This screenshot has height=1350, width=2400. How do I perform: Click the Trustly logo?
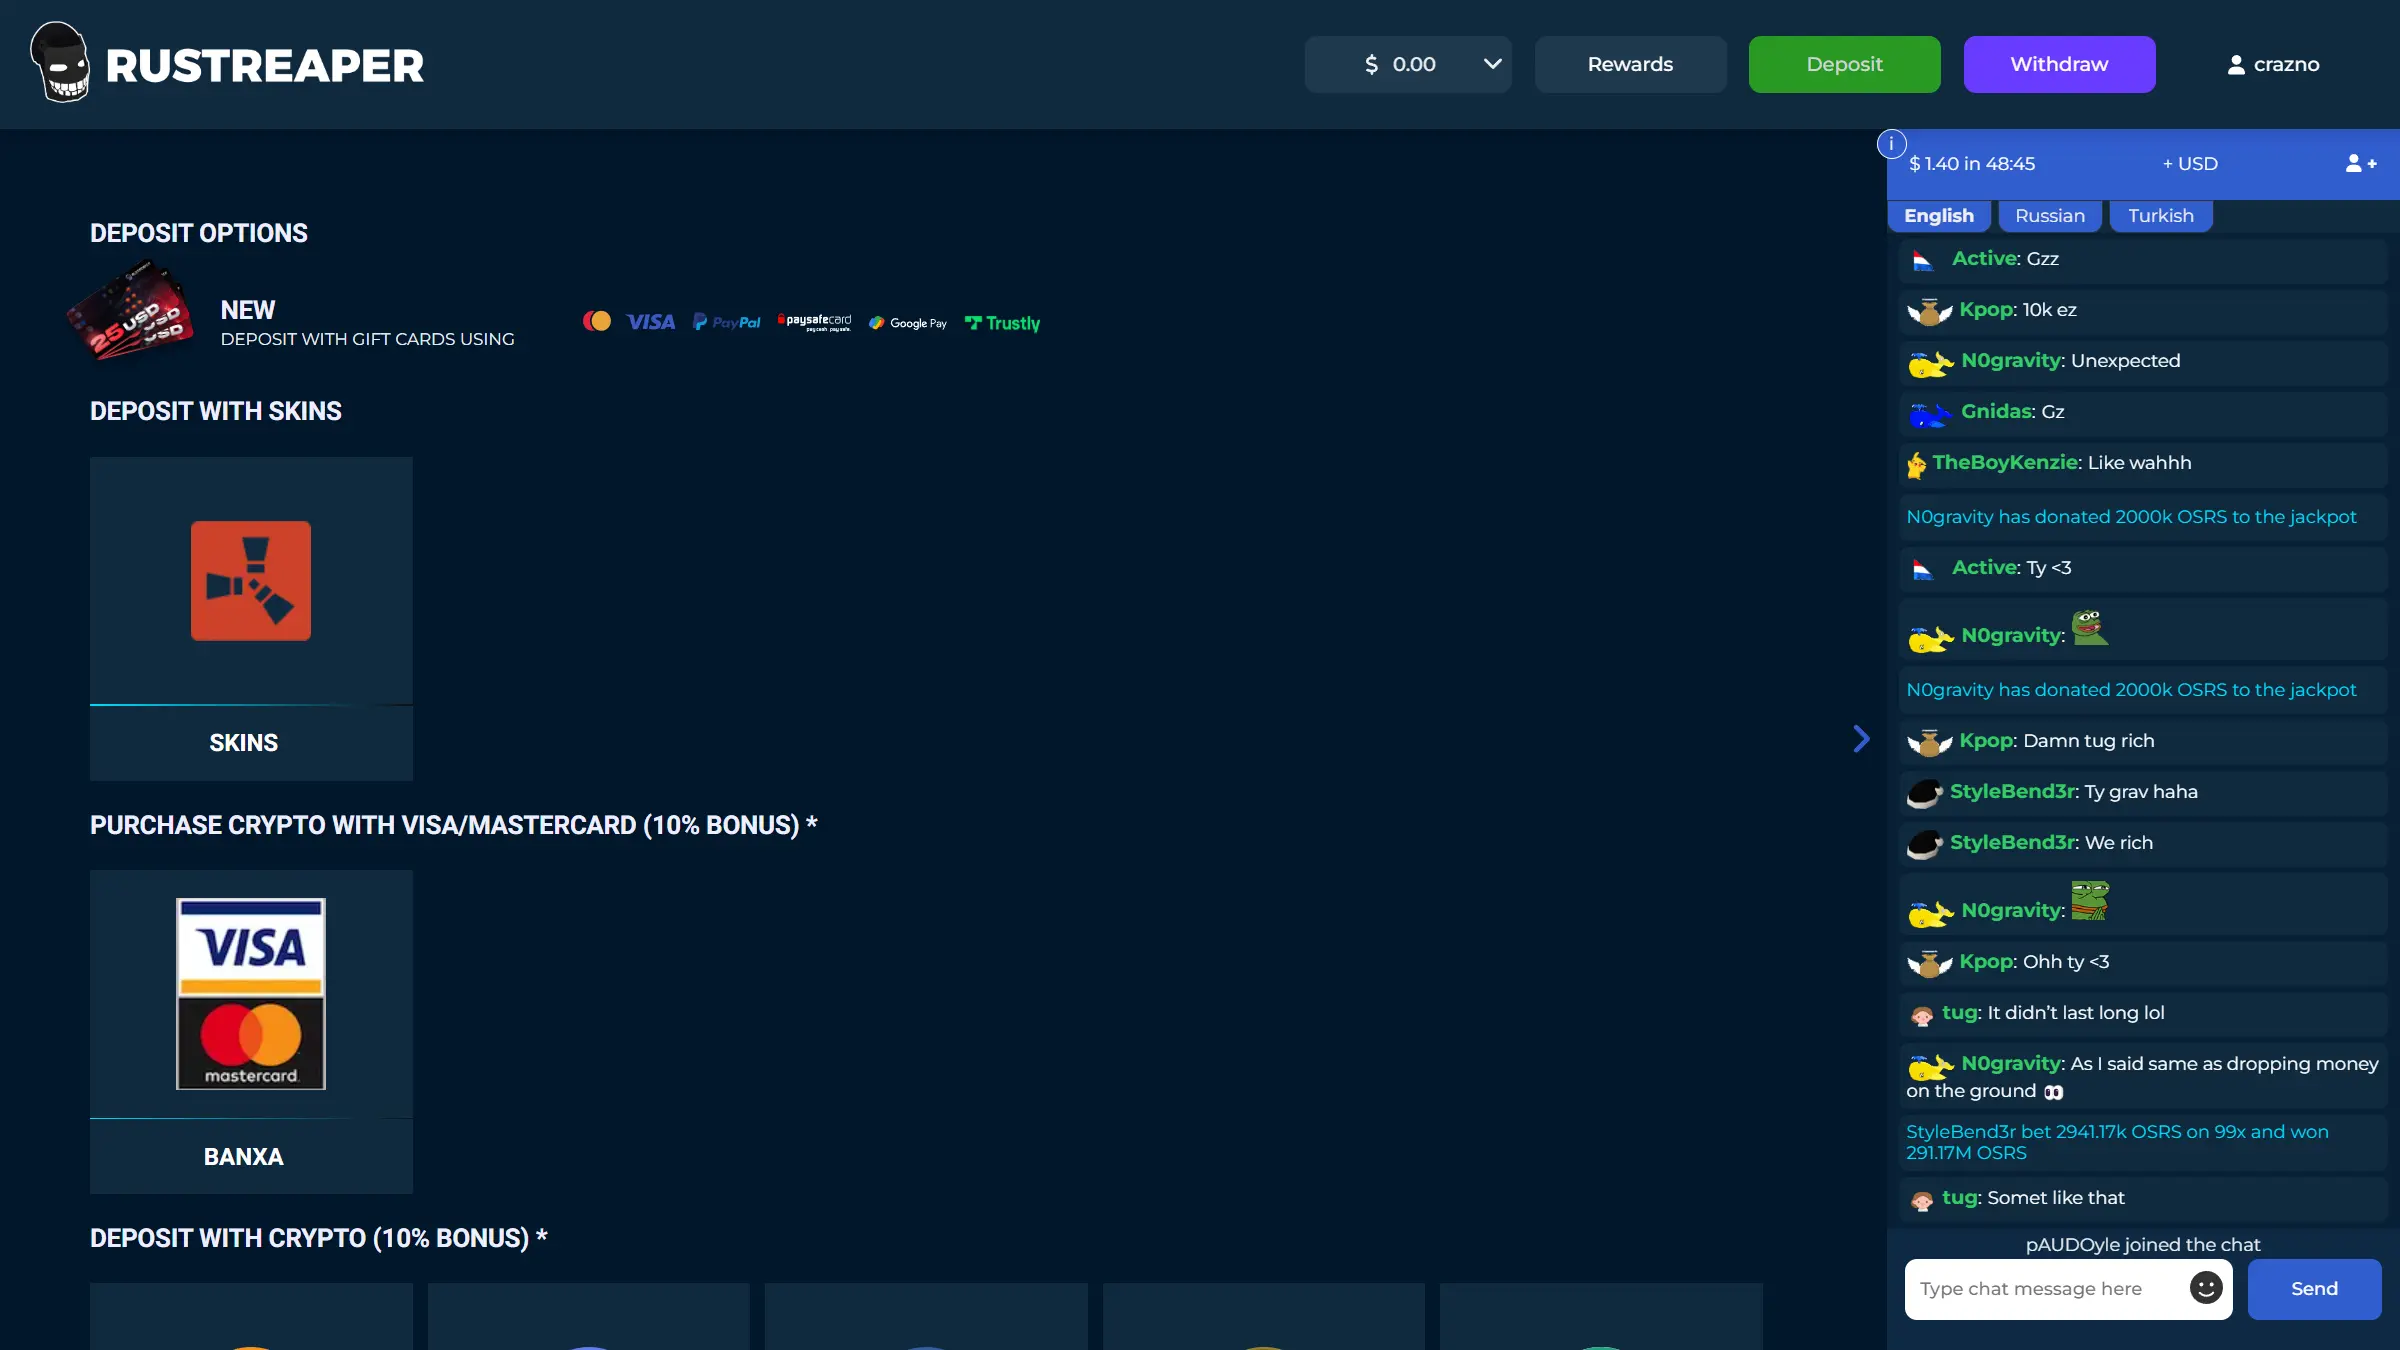pyautogui.click(x=1002, y=323)
